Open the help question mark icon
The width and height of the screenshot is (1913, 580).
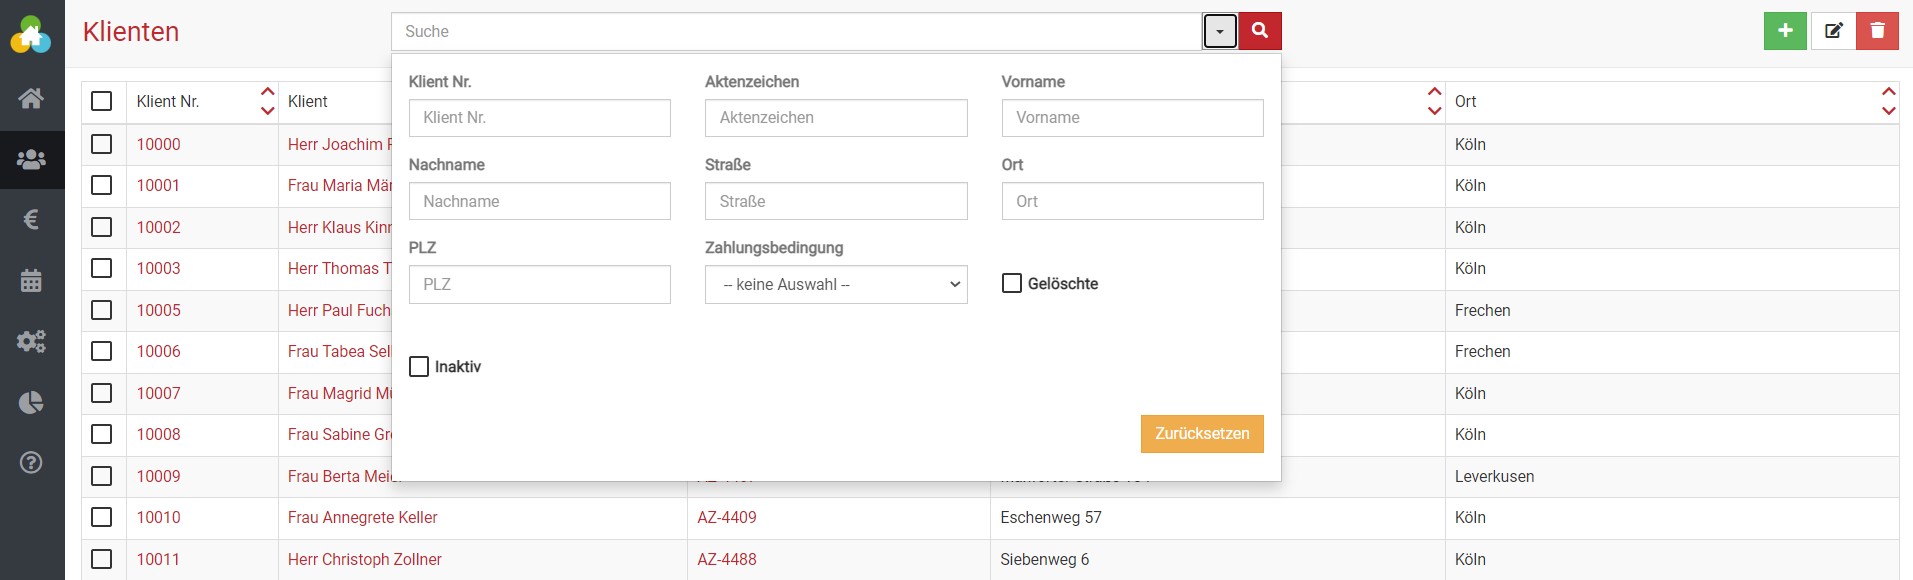coord(31,462)
